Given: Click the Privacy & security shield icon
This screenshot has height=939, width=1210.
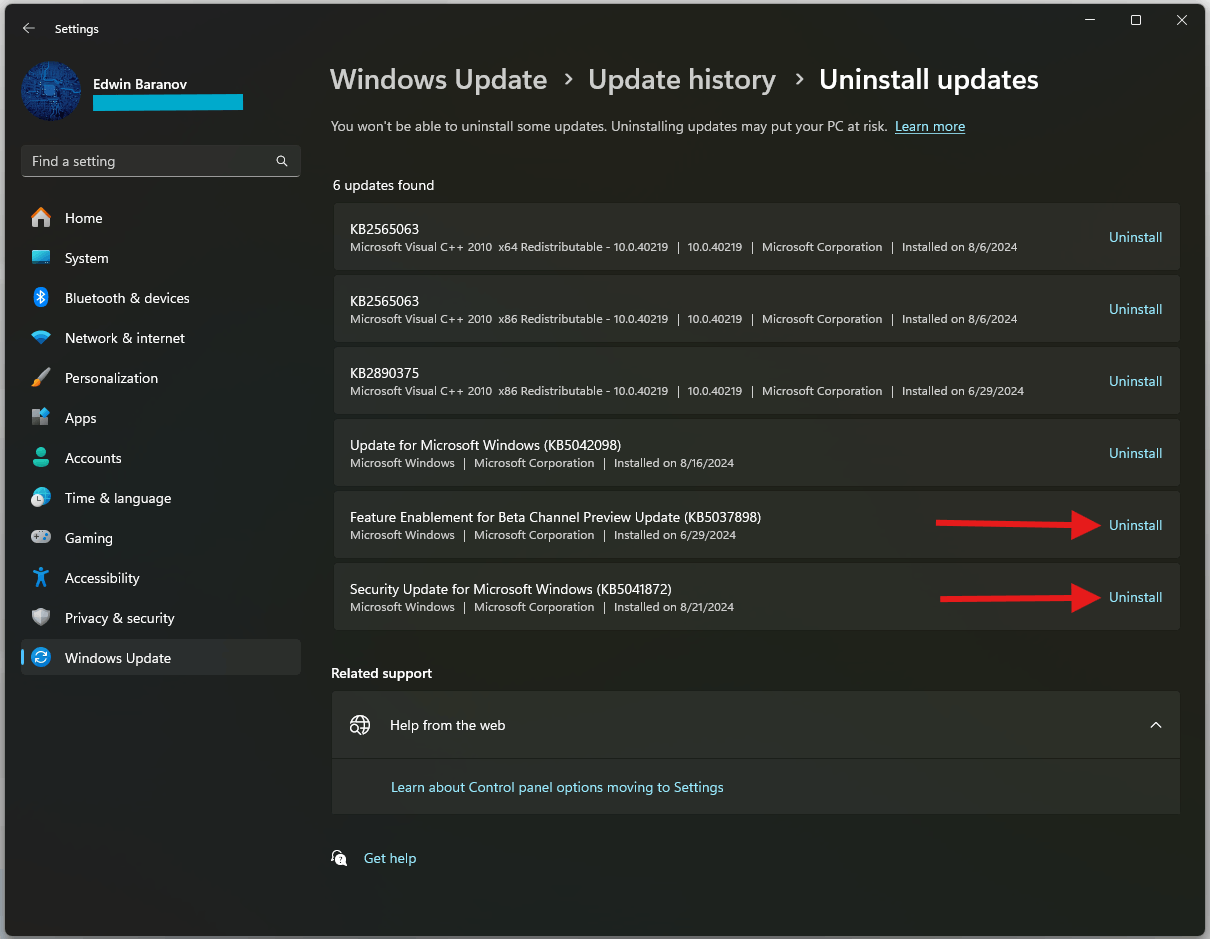Looking at the screenshot, I should [41, 618].
